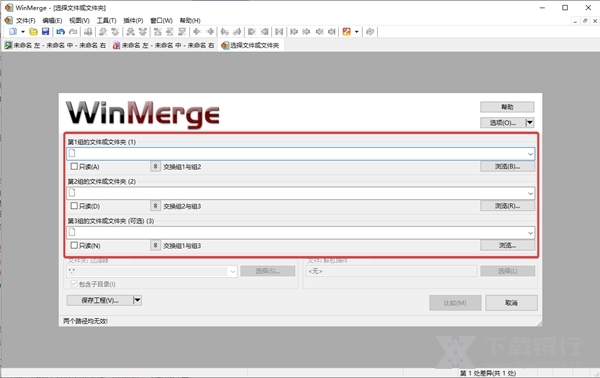Click the Copy Right and Advance icon

point(225,32)
